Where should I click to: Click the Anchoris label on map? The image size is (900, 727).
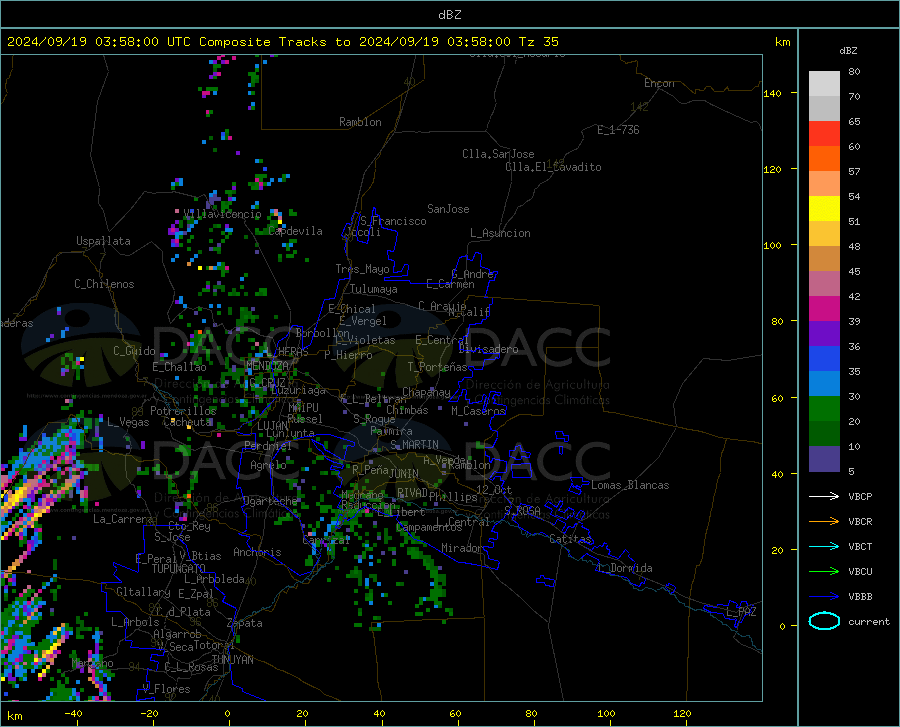click(x=257, y=552)
